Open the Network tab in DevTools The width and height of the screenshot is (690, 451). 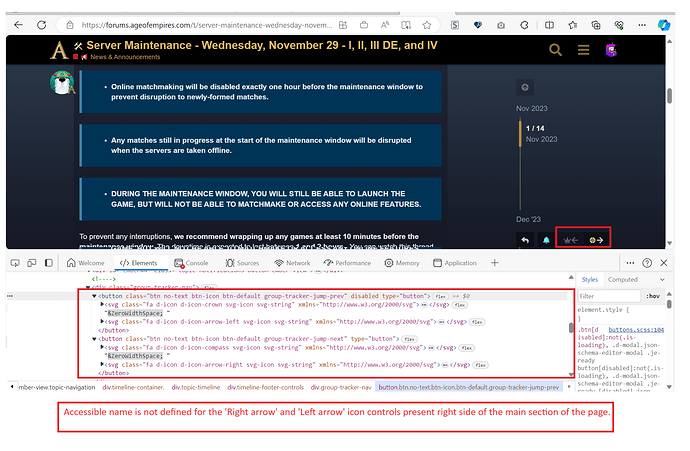coord(292,263)
